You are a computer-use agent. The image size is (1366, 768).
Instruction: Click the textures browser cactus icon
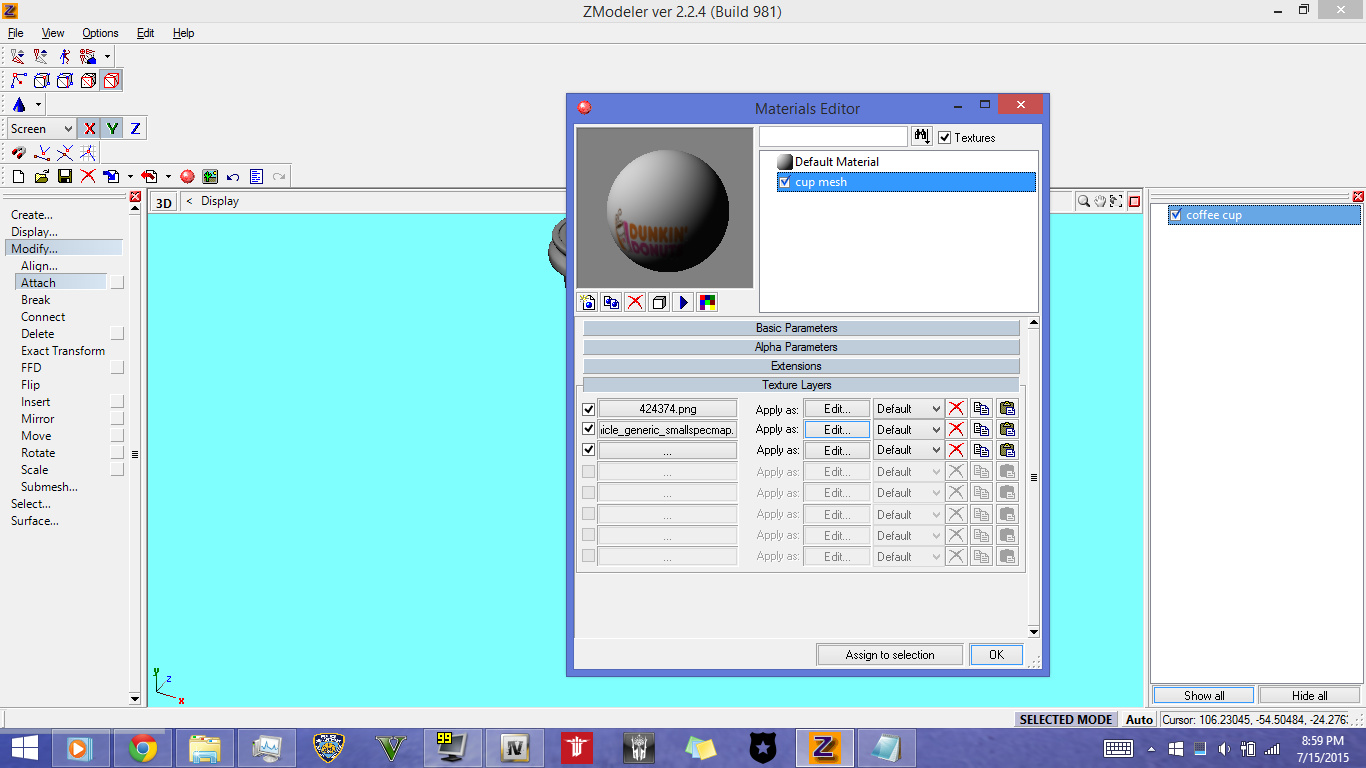click(x=210, y=177)
